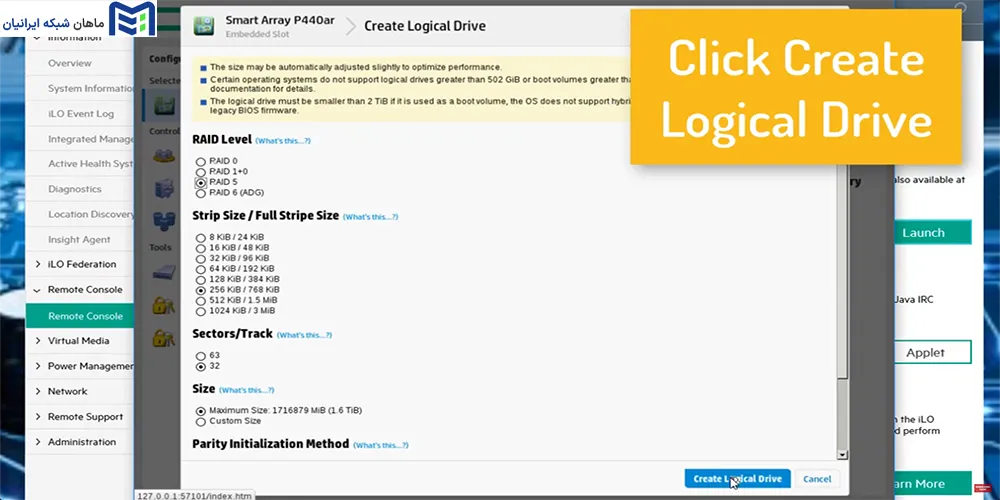Choose 64 KiB / 192 KiB strip size
The image size is (1000, 500).
point(201,269)
